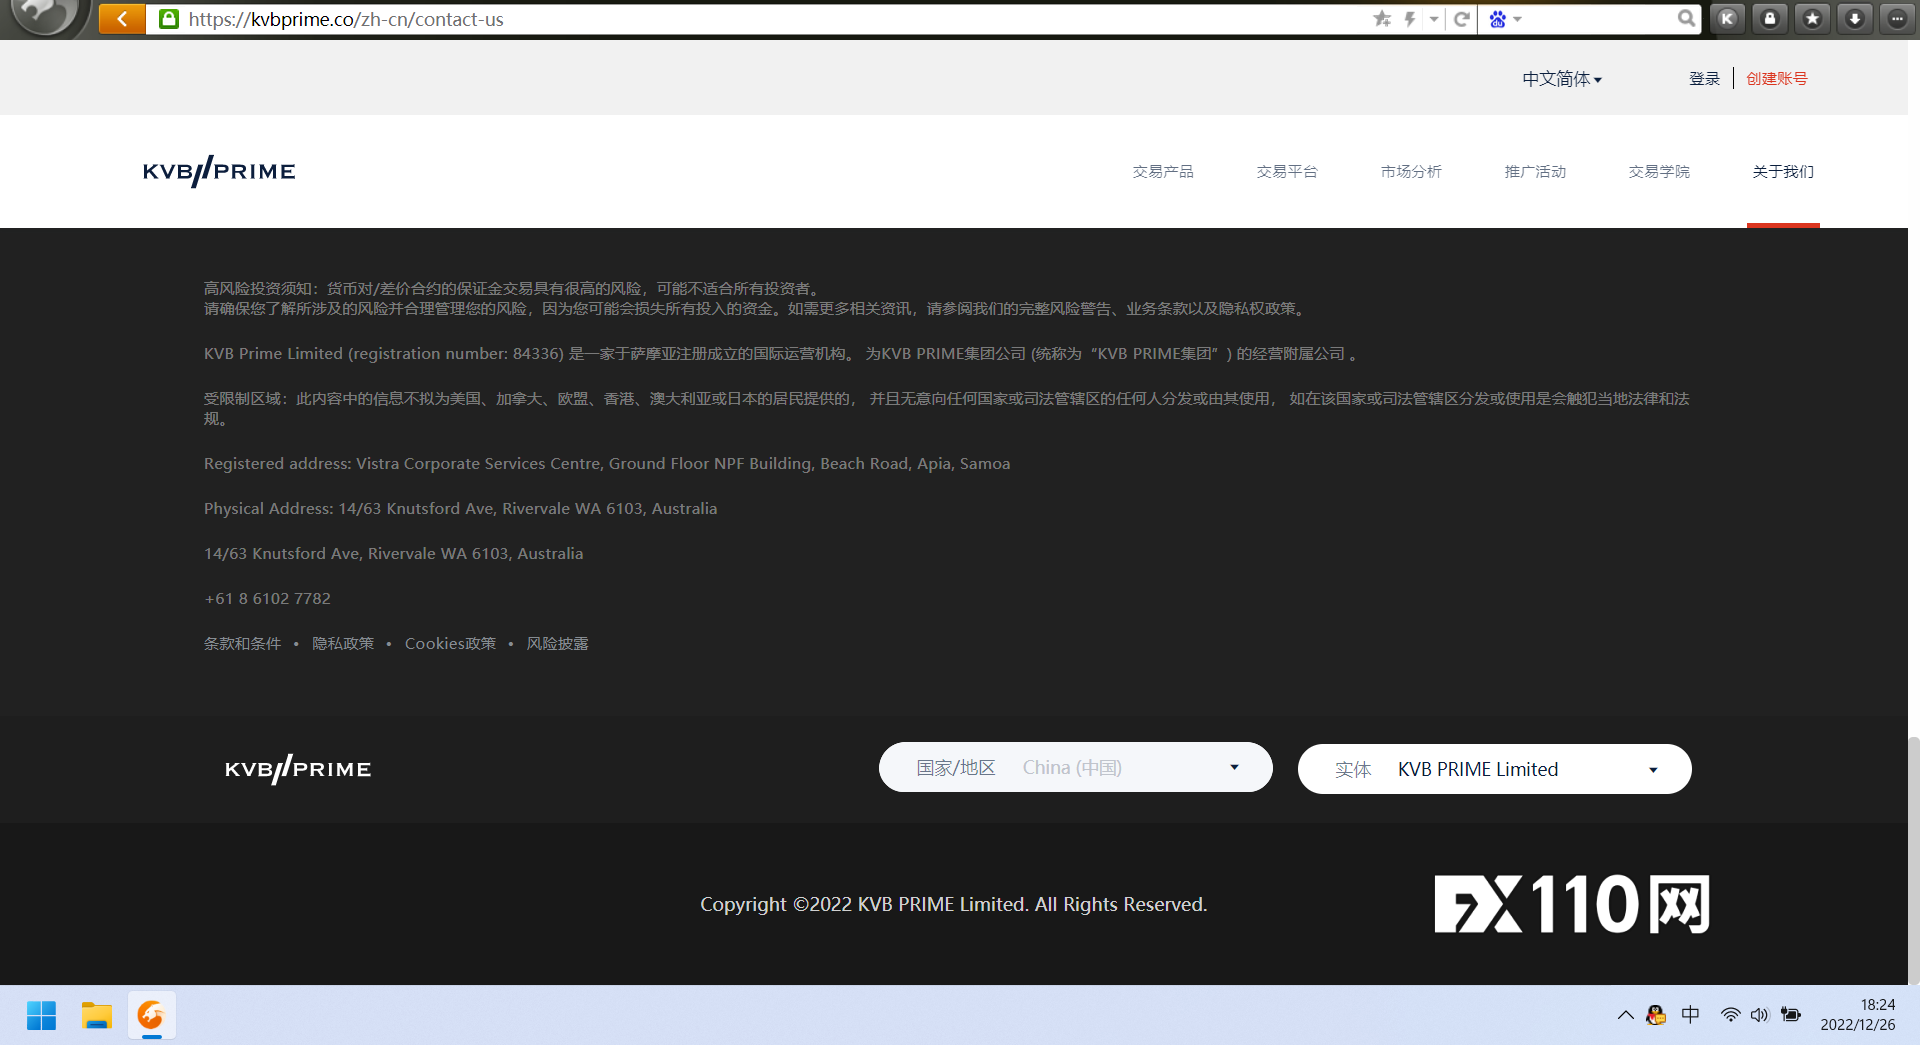Screen dimensions: 1920x1045
Task: Expand the 实体 KVB PRIME Limited dropdown
Action: pyautogui.click(x=1494, y=769)
